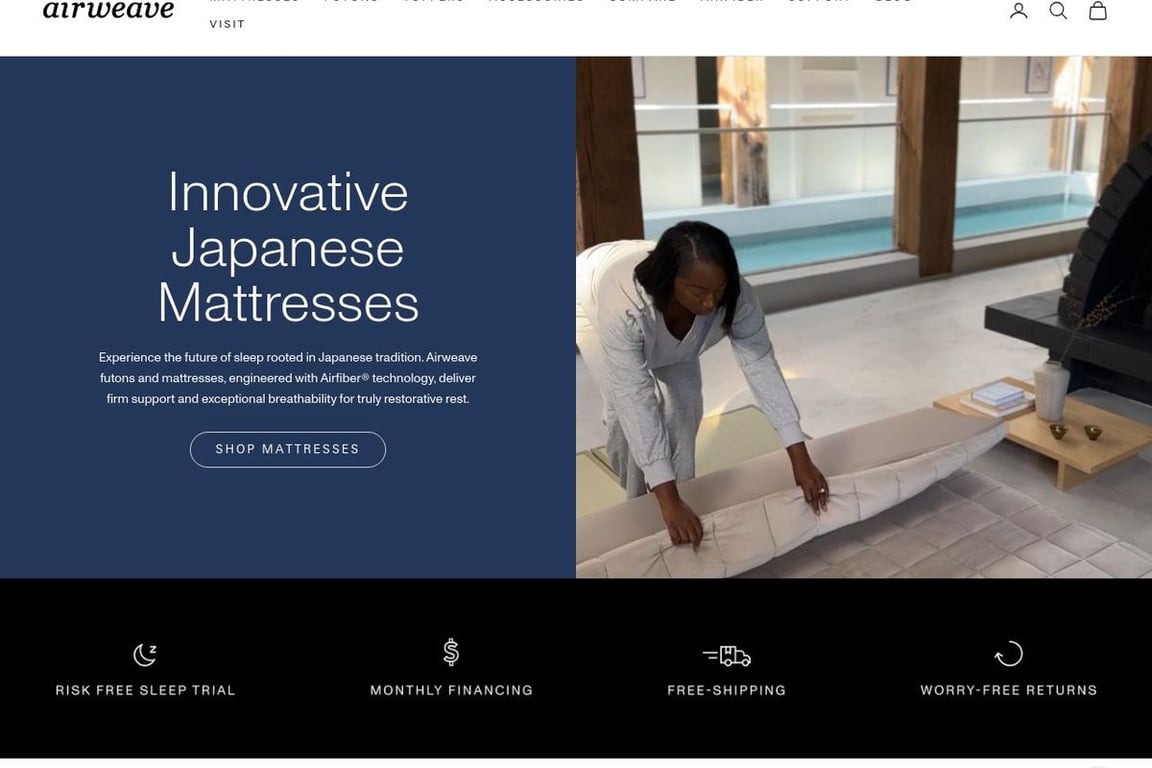Screen dimensions: 1152x768
Task: Click the 'Experience the future of sleep' paragraph
Action: (x=288, y=378)
